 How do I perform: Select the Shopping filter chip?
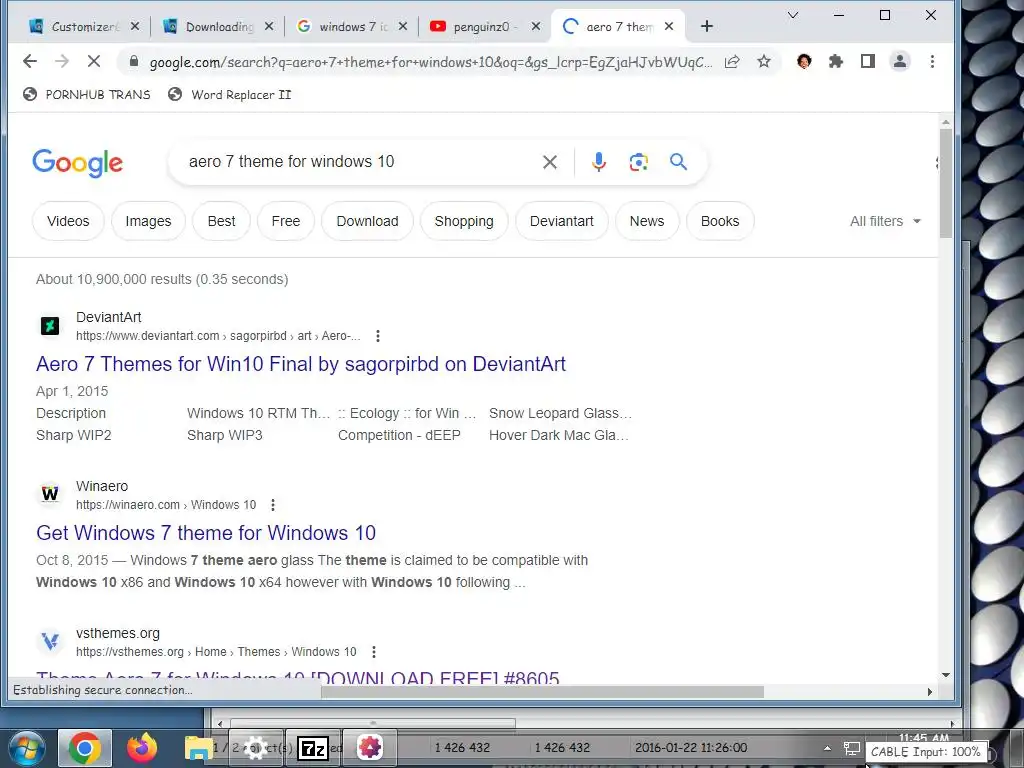pos(464,221)
